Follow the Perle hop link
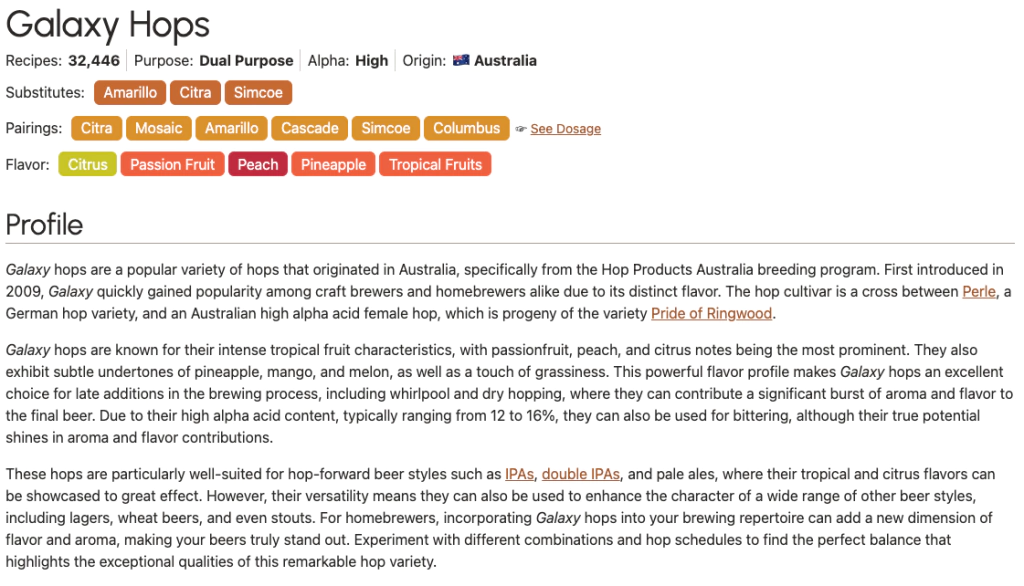Viewport: 1024px width, 586px height. pyautogui.click(x=979, y=291)
